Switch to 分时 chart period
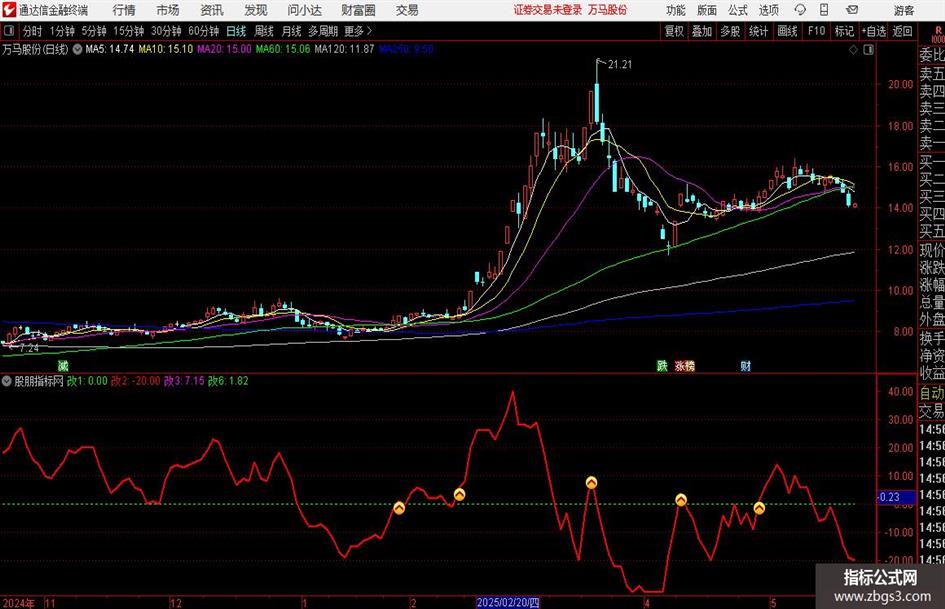The height and width of the screenshot is (609, 945). click(33, 31)
